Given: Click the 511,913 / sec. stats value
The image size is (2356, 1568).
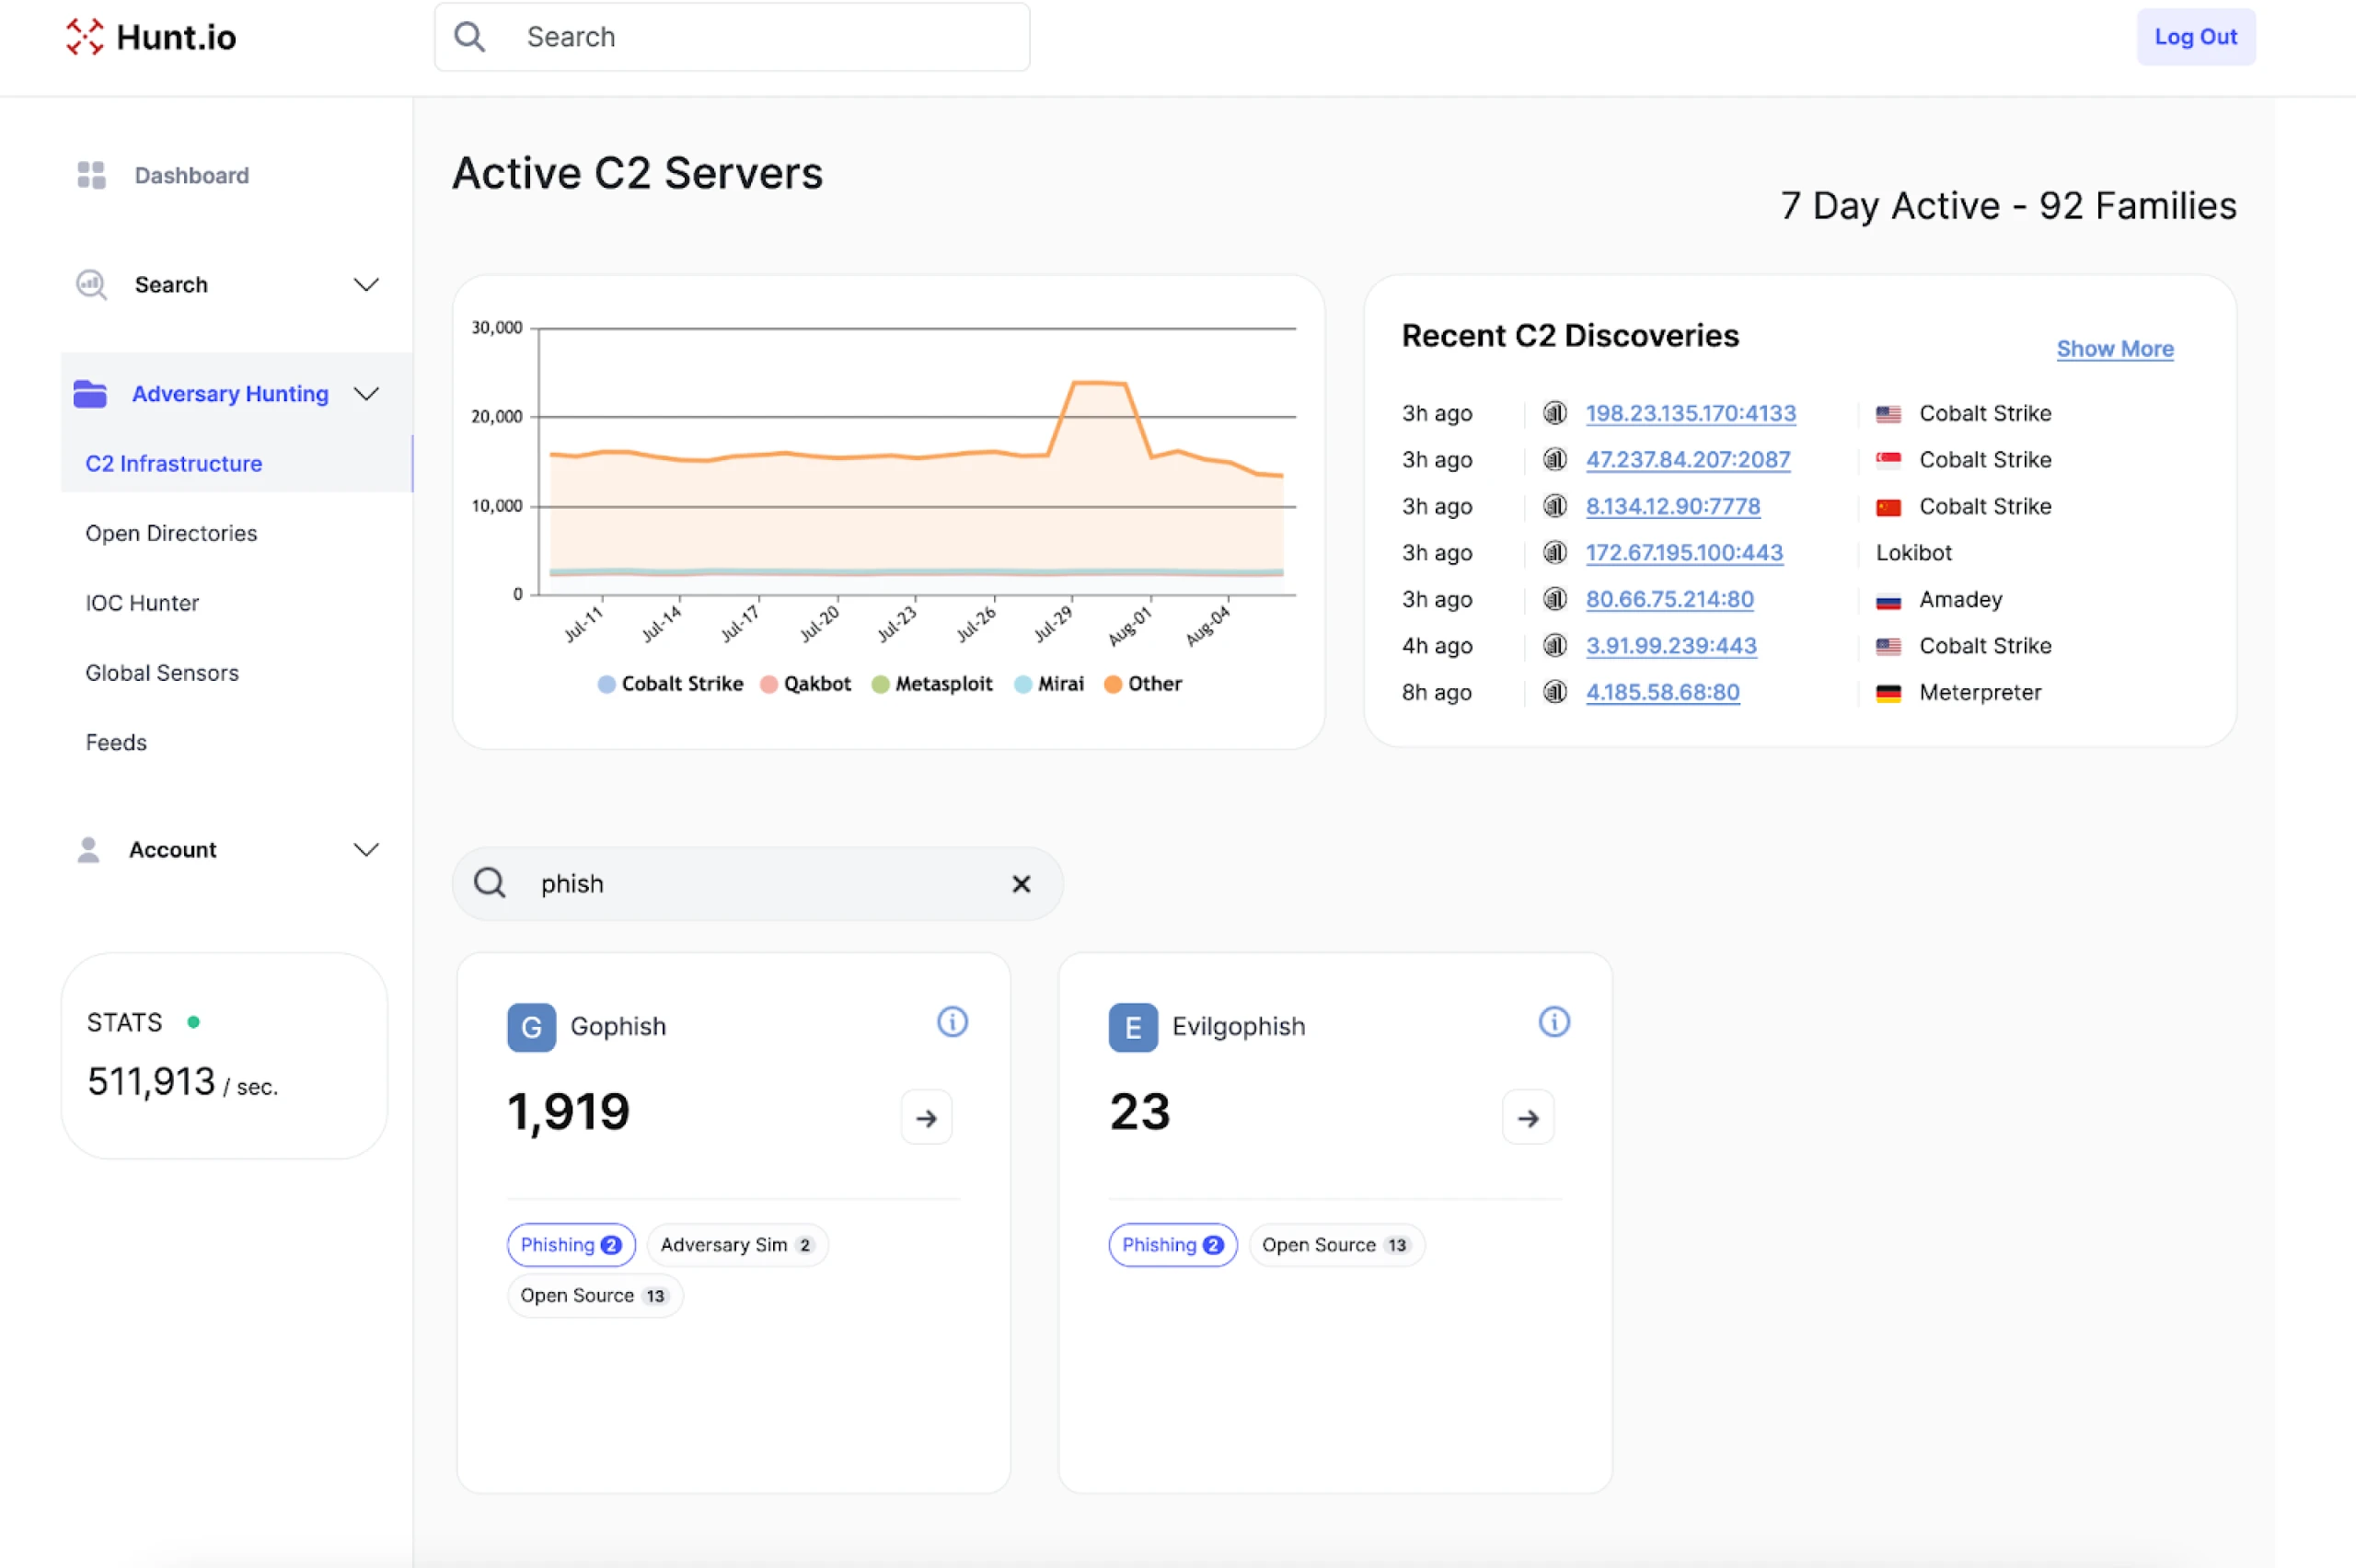Looking at the screenshot, I should pyautogui.click(x=182, y=1082).
